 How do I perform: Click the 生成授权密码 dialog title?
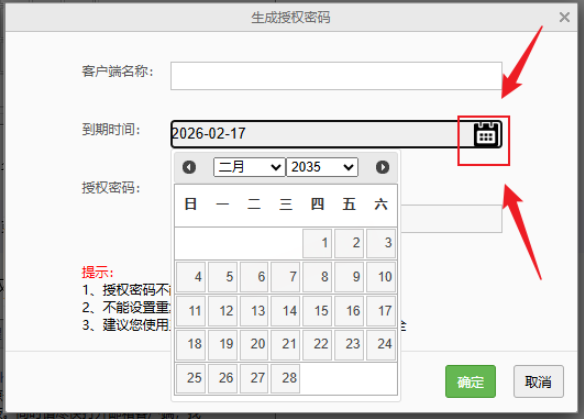[x=291, y=18]
